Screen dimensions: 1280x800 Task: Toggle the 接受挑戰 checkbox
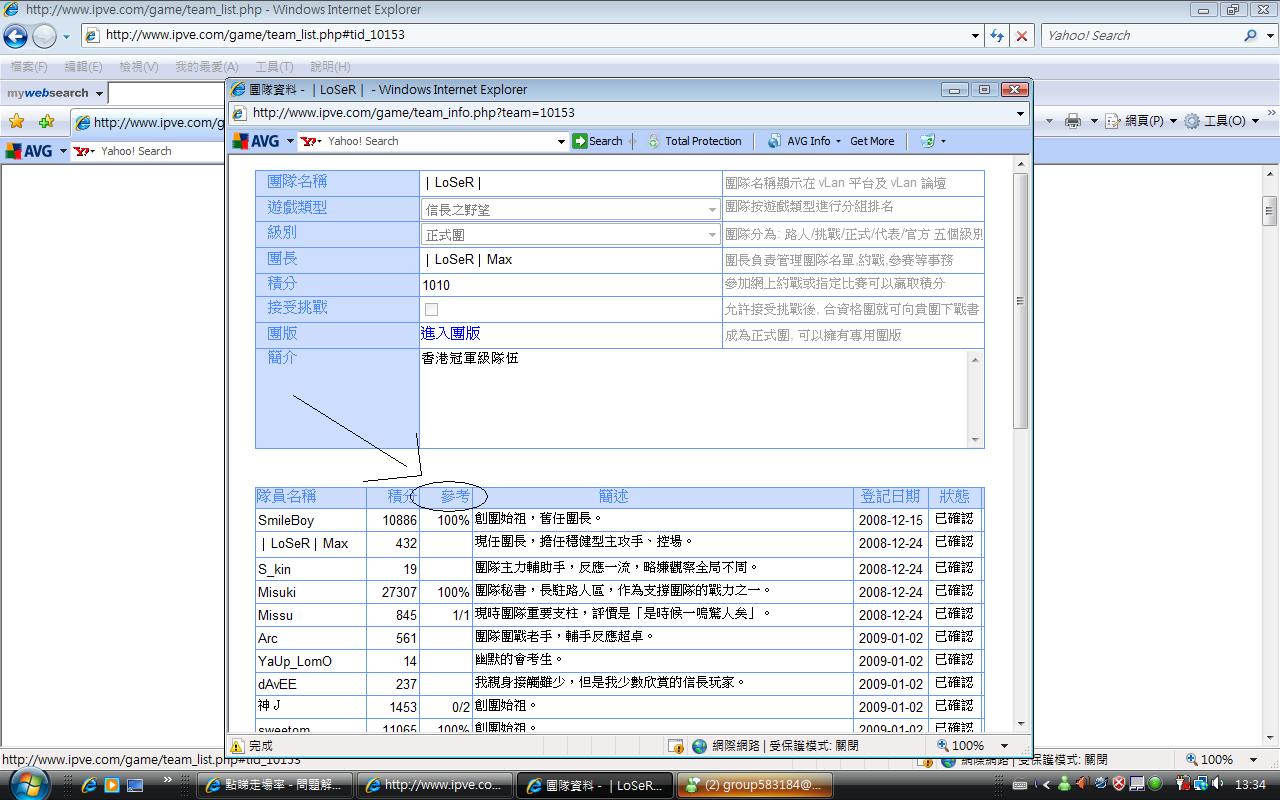click(x=431, y=310)
